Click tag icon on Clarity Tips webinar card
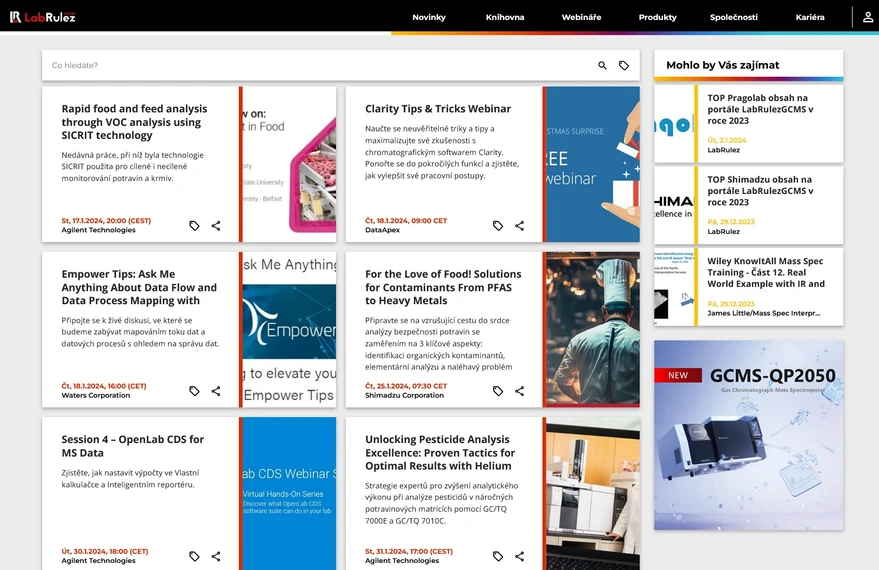 (498, 226)
